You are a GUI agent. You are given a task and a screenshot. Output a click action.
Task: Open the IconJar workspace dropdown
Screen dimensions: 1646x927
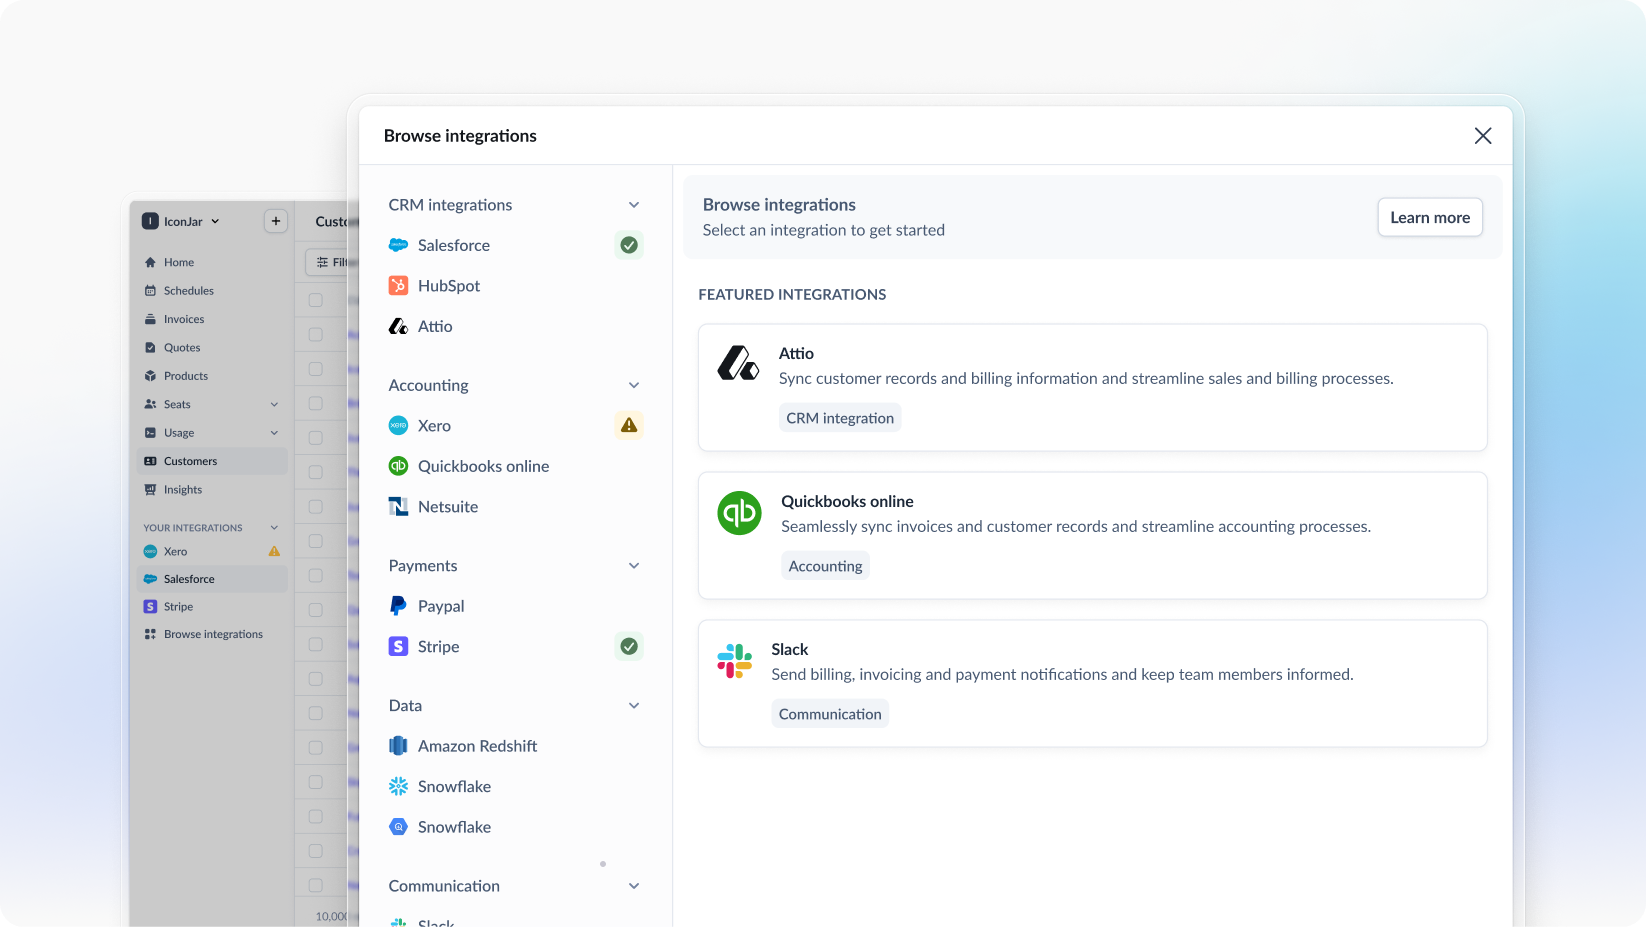coord(181,221)
